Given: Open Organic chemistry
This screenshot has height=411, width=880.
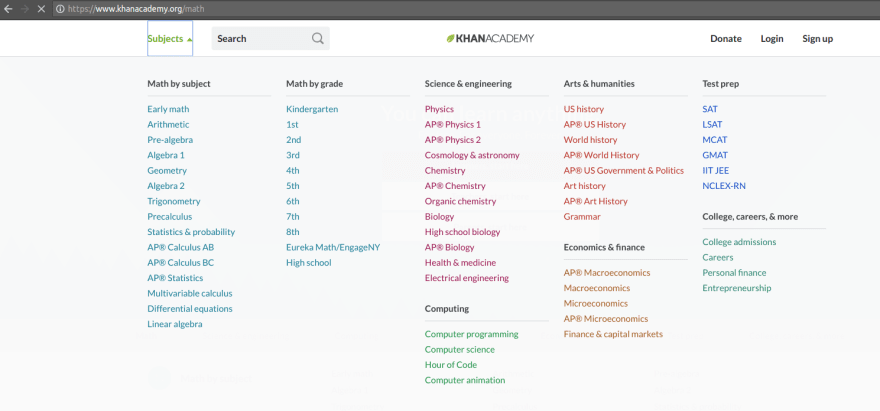Looking at the screenshot, I should (x=461, y=201).
